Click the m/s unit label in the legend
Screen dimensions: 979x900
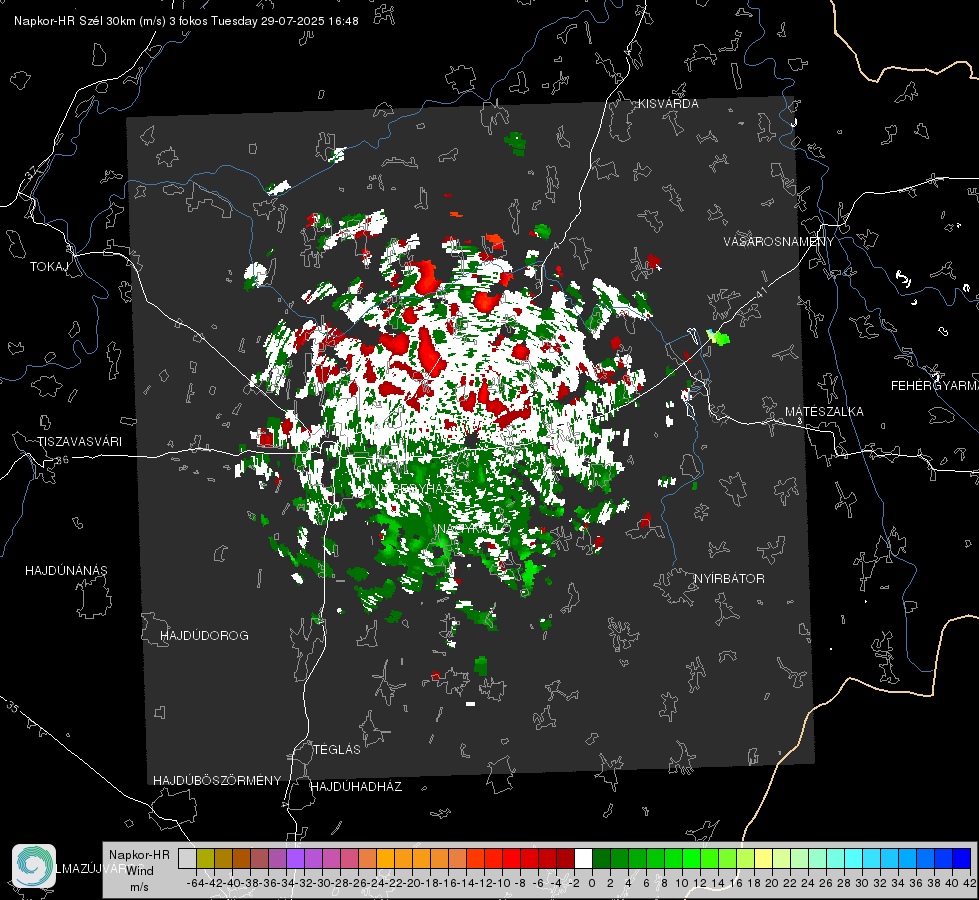[x=139, y=887]
